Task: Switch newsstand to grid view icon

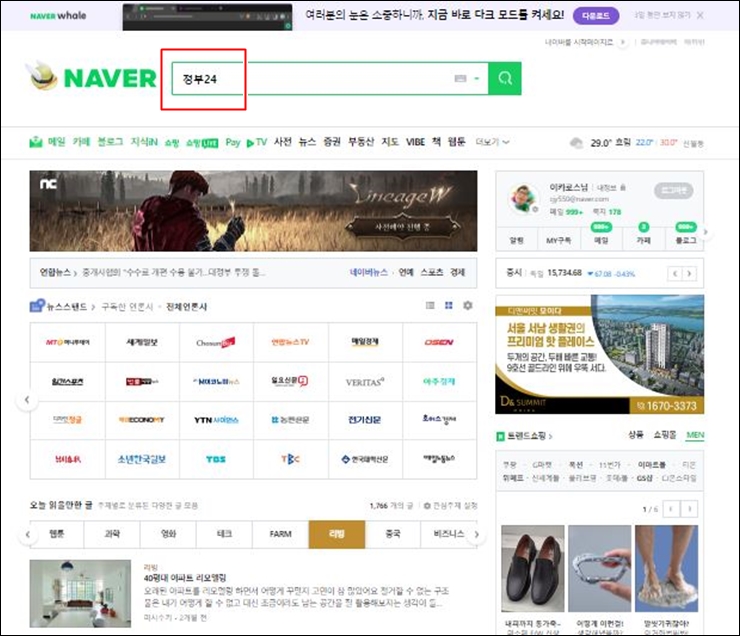Action: [x=449, y=306]
